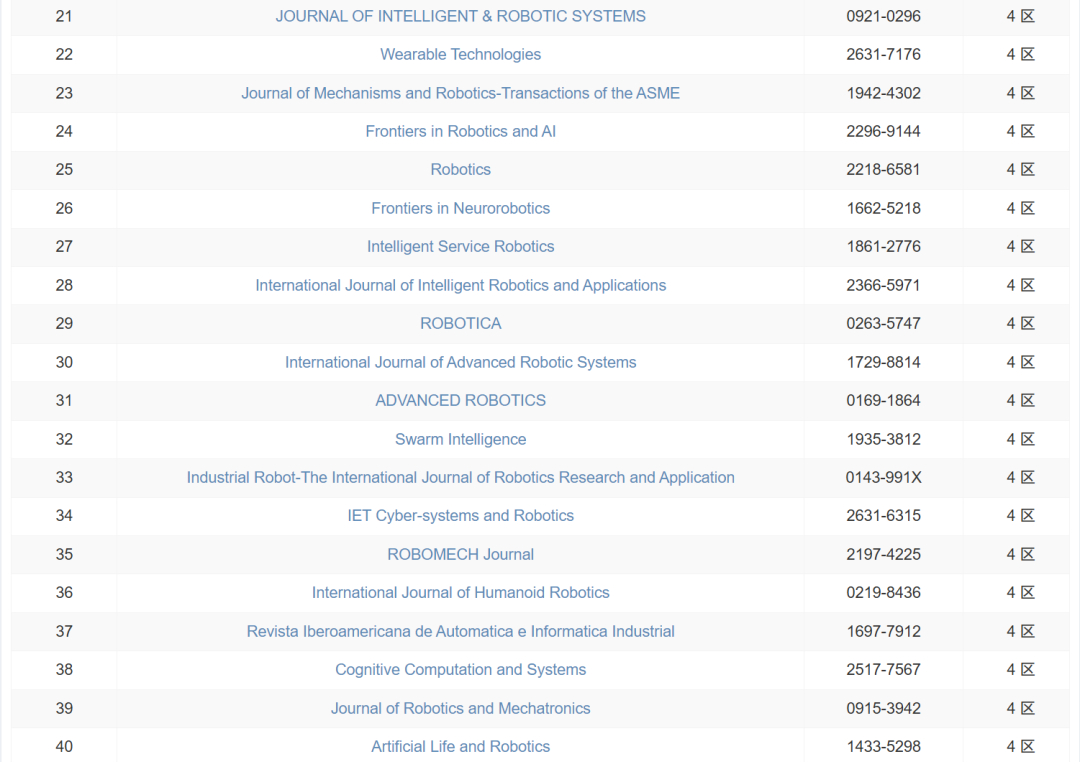Click row number 33 cell
Screen dimensions: 1080x762
click(x=64, y=477)
